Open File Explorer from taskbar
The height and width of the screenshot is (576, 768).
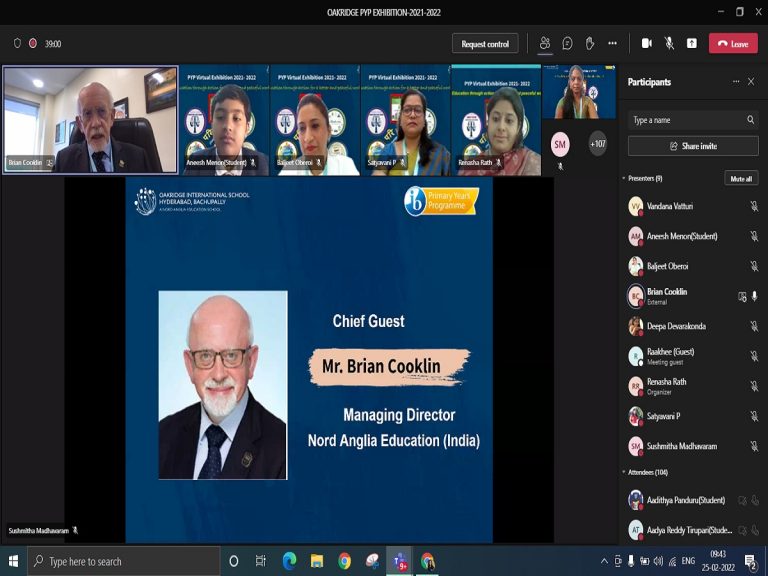point(317,561)
